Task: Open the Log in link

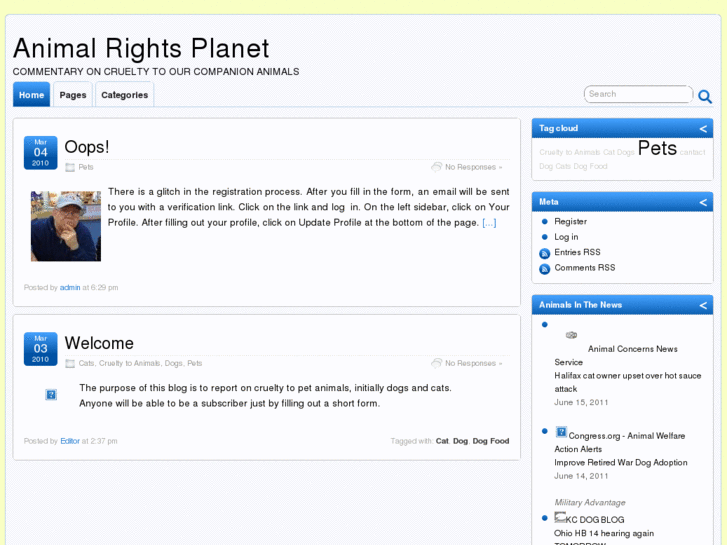Action: pos(566,237)
